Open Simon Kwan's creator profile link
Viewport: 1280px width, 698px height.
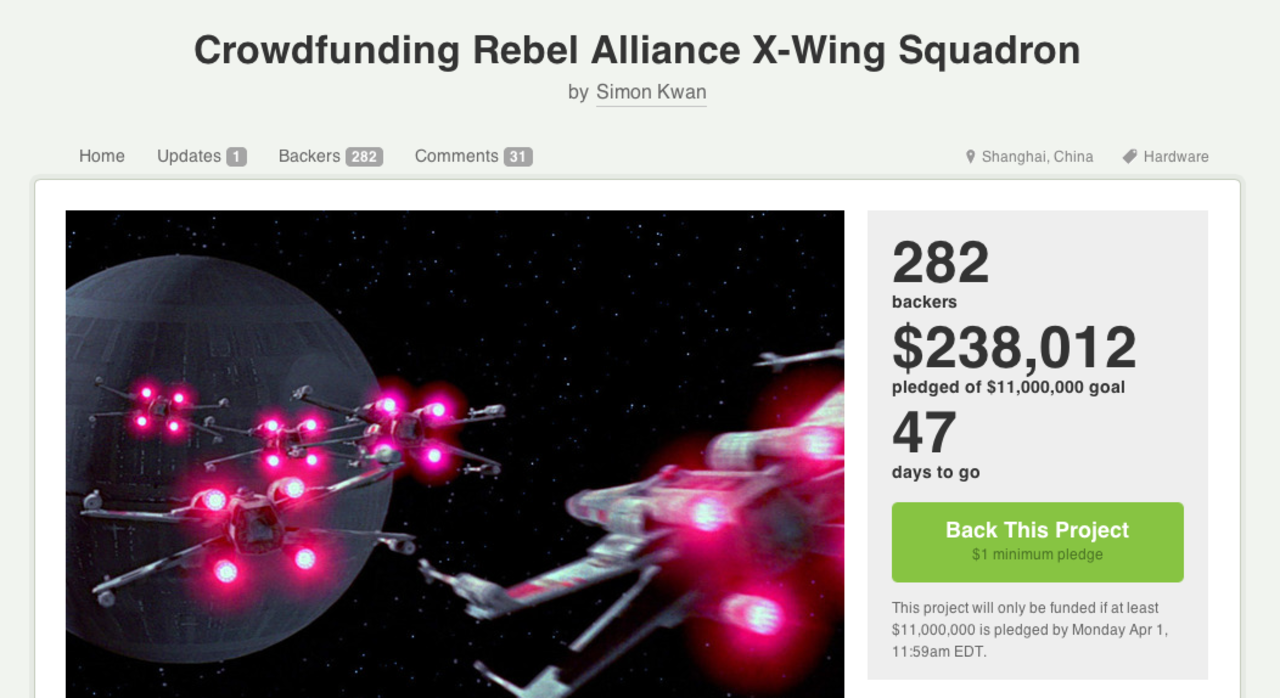pyautogui.click(x=651, y=92)
